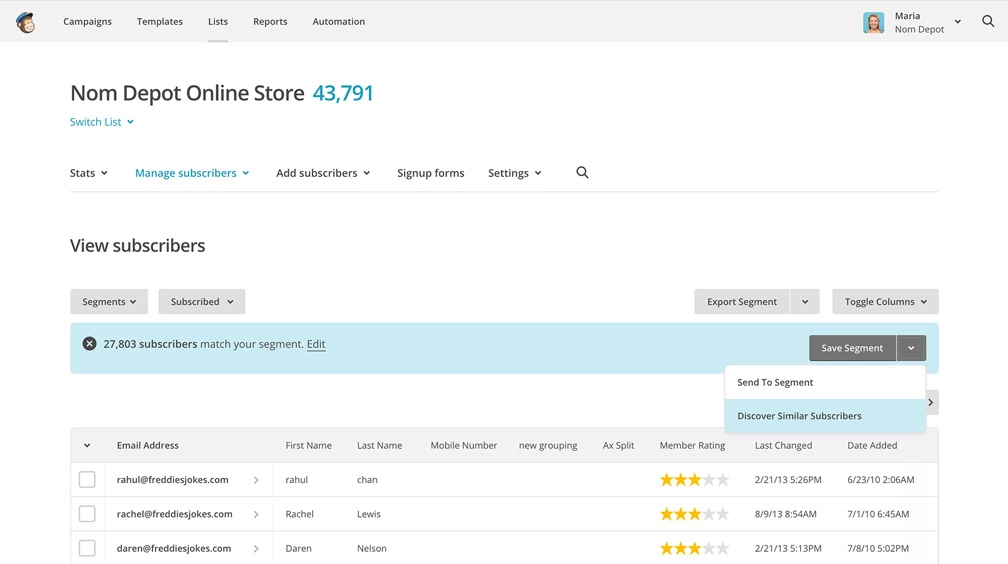Sort by Mobile Number column
The height and width of the screenshot is (564, 1008).
click(464, 445)
